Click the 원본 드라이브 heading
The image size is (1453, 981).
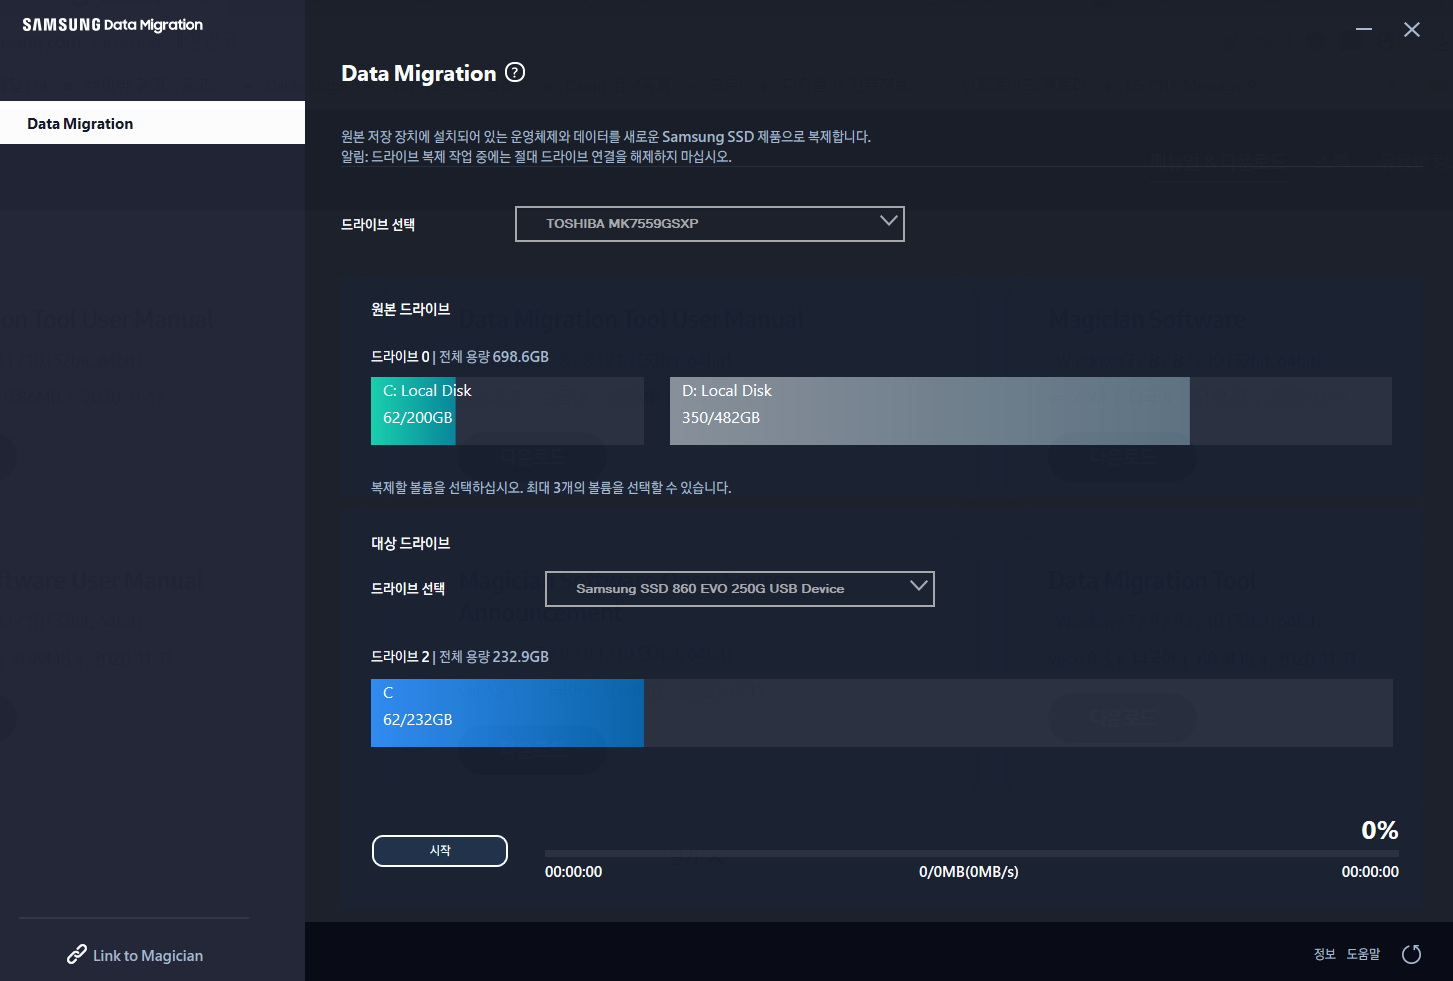pos(411,310)
